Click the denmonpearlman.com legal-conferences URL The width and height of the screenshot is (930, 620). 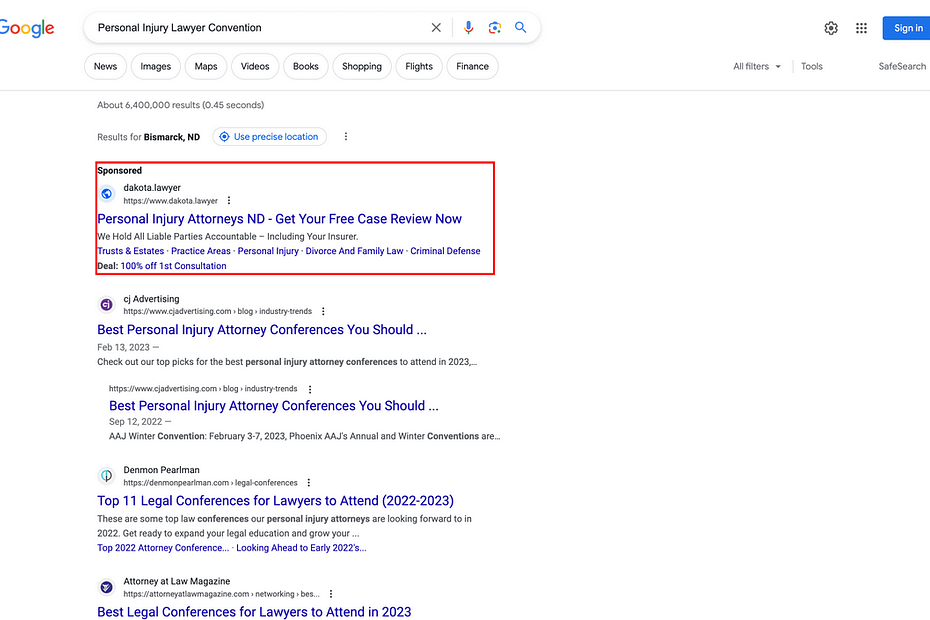211,482
